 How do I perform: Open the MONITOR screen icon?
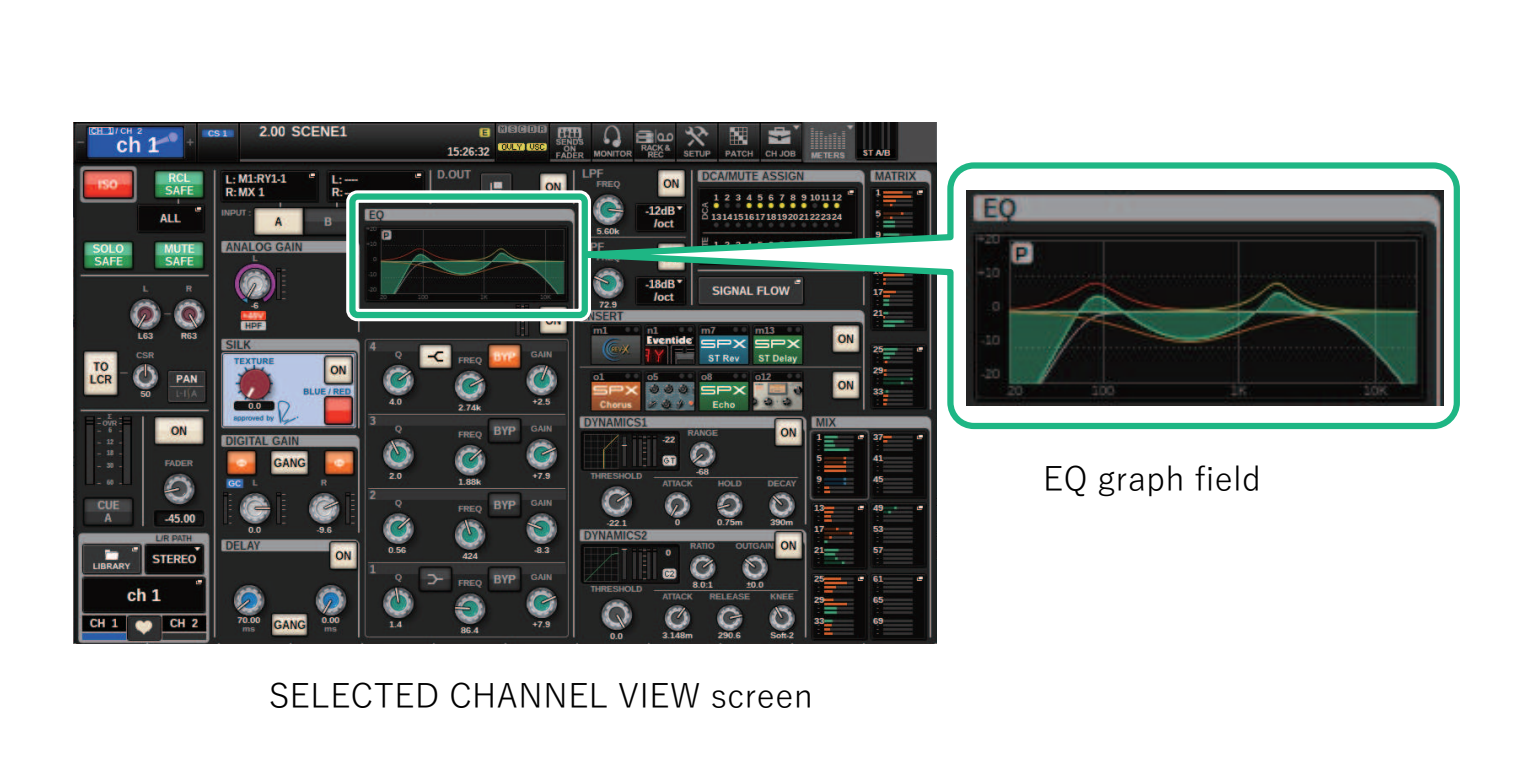612,140
